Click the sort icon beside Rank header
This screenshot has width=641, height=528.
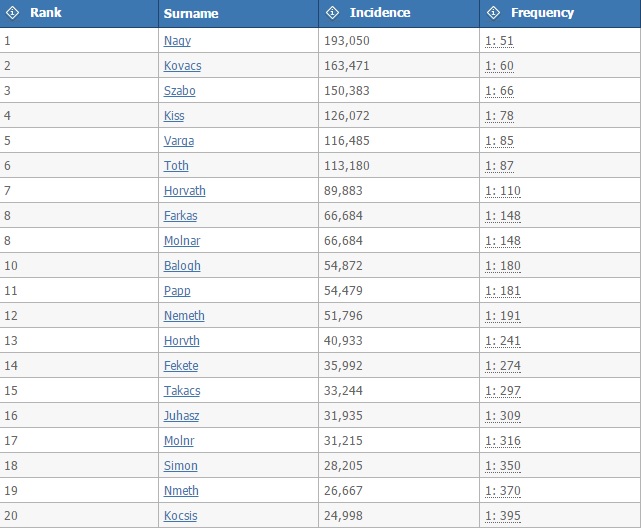pos(13,13)
